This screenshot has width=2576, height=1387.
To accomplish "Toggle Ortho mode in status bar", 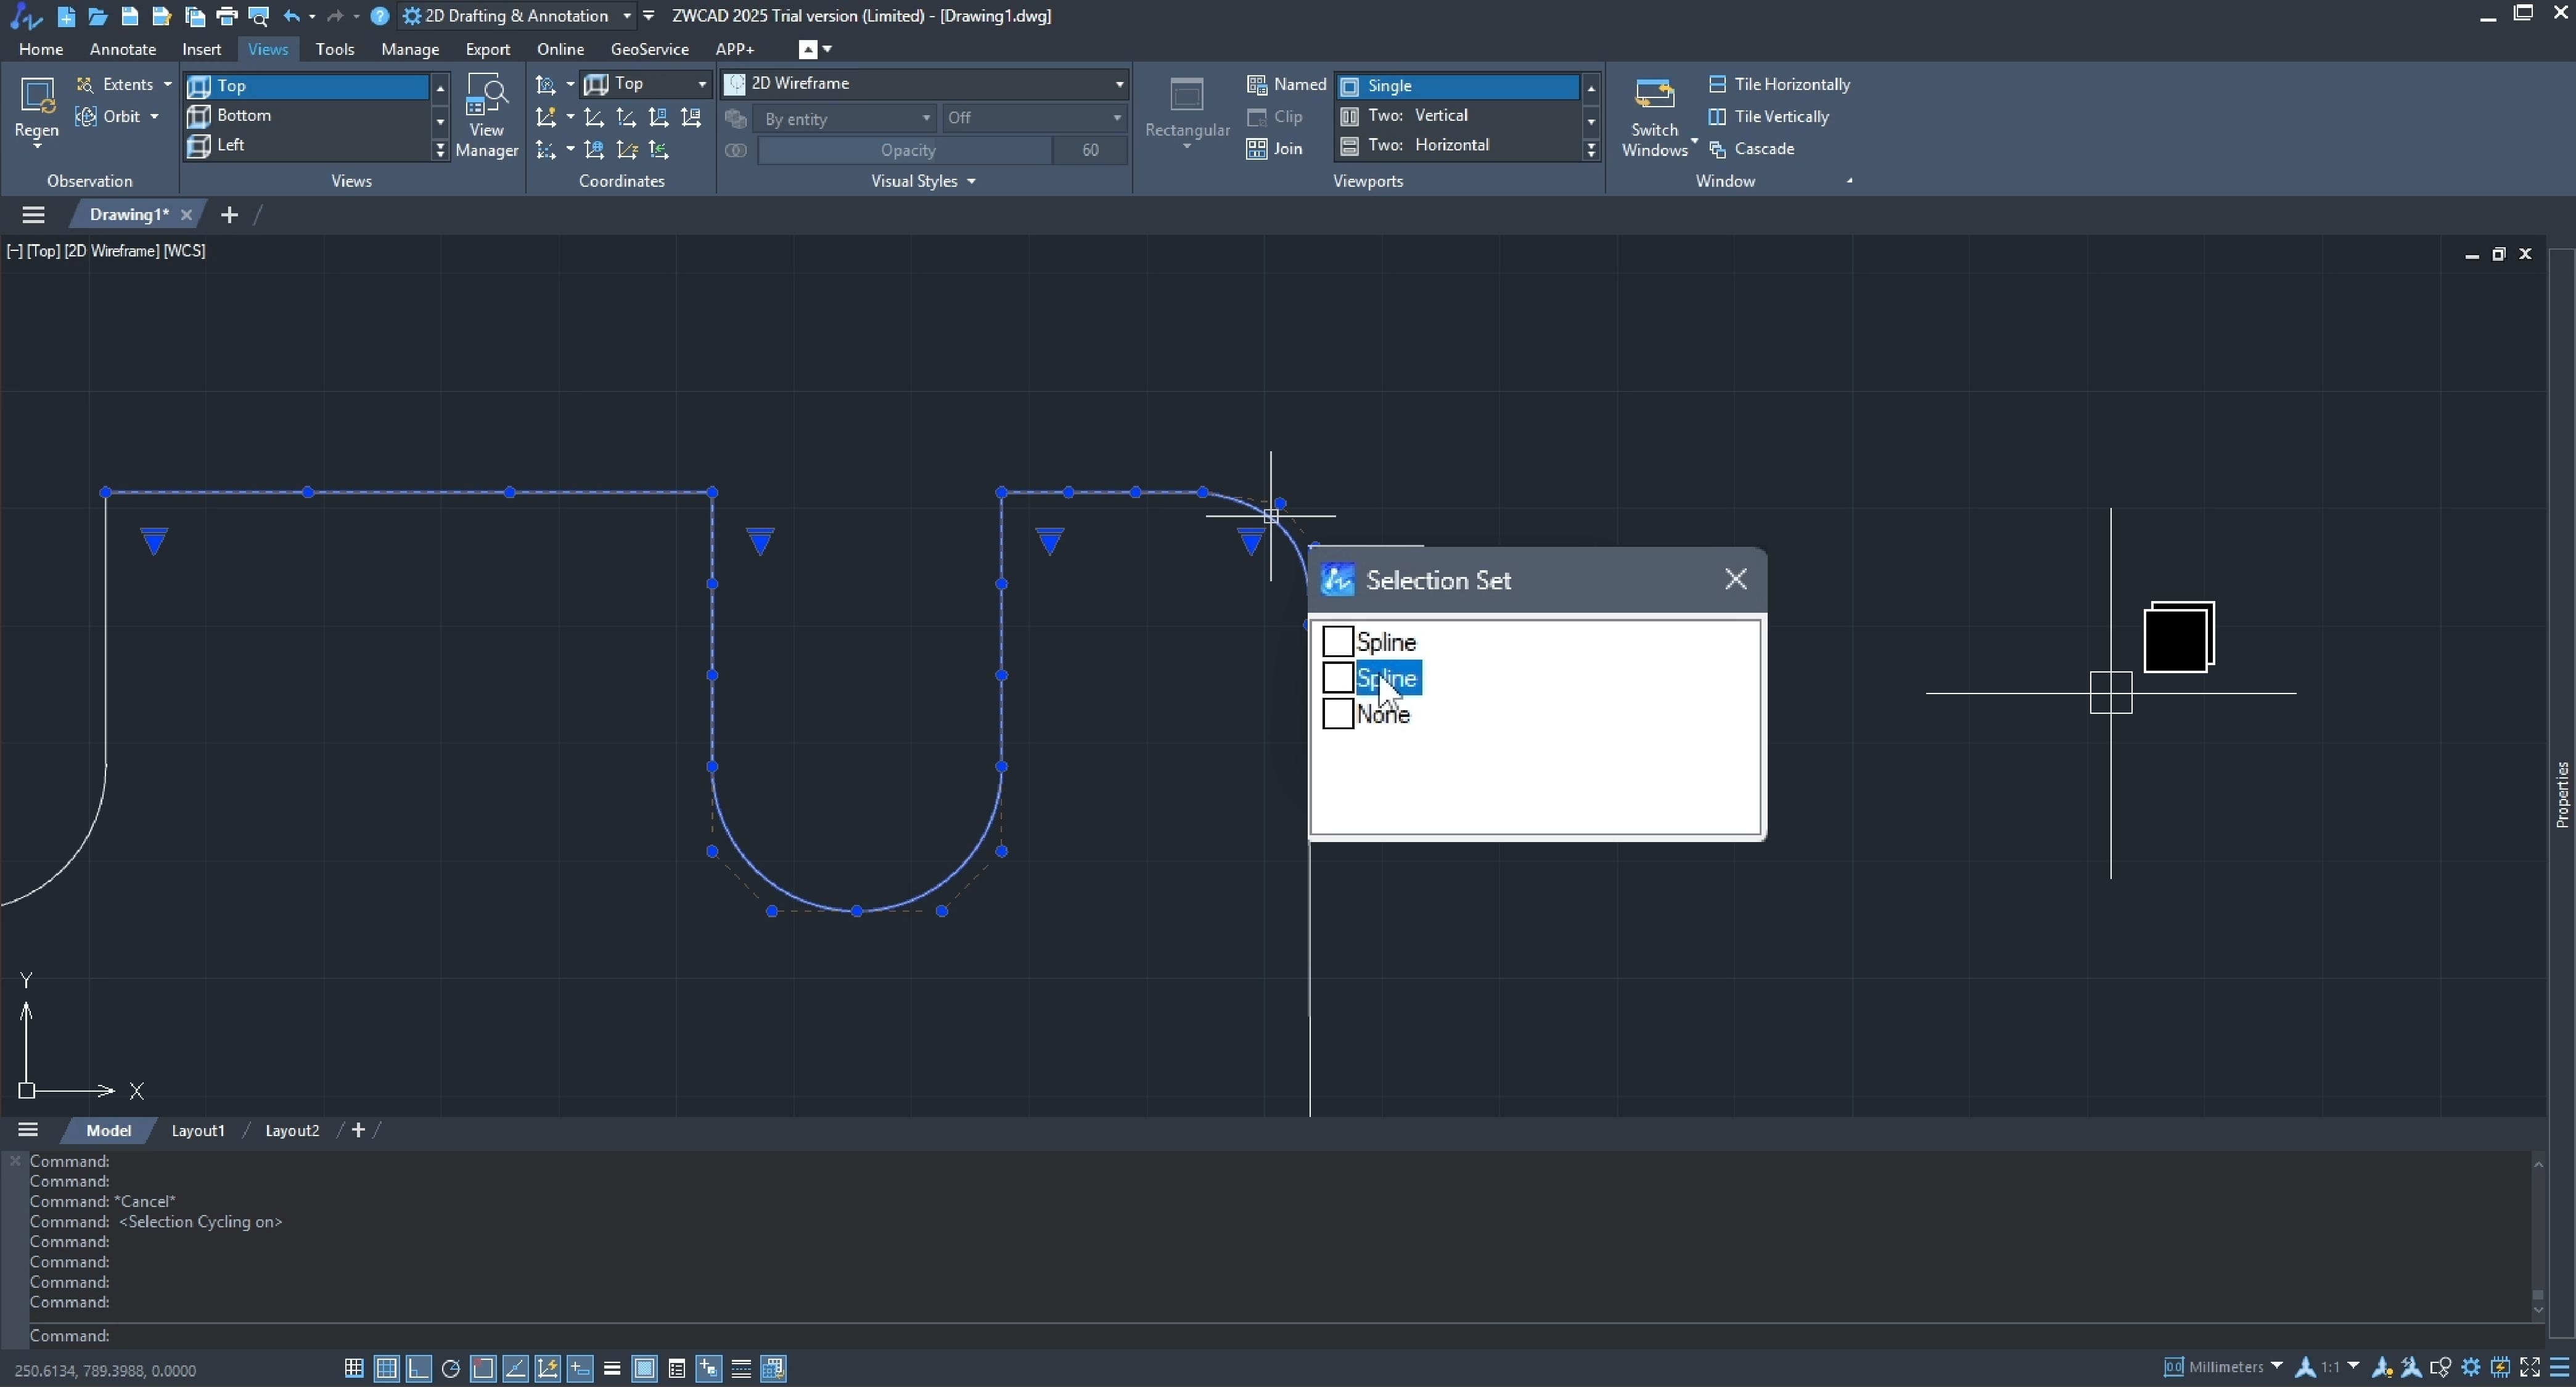I will coord(419,1368).
